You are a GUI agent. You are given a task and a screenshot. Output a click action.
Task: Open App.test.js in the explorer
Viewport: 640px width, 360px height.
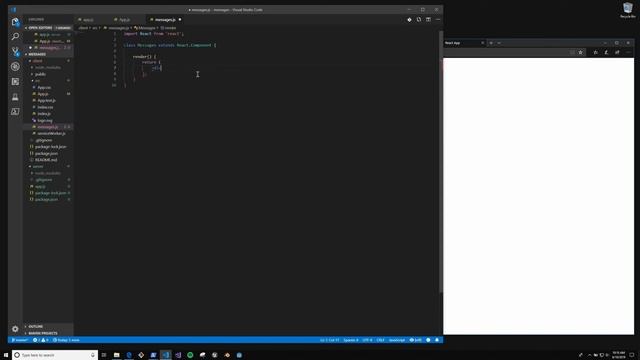[x=46, y=100]
